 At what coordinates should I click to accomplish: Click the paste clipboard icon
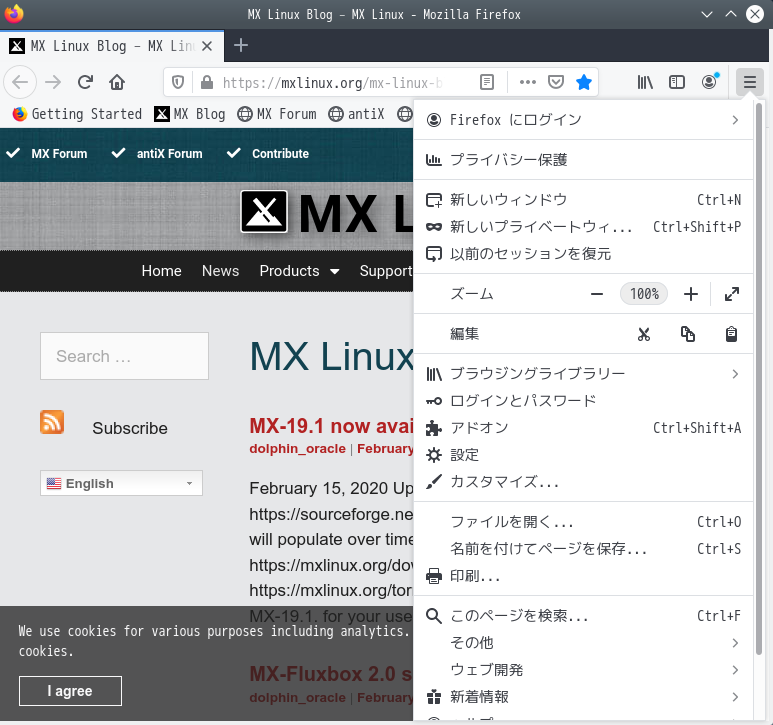coord(731,334)
